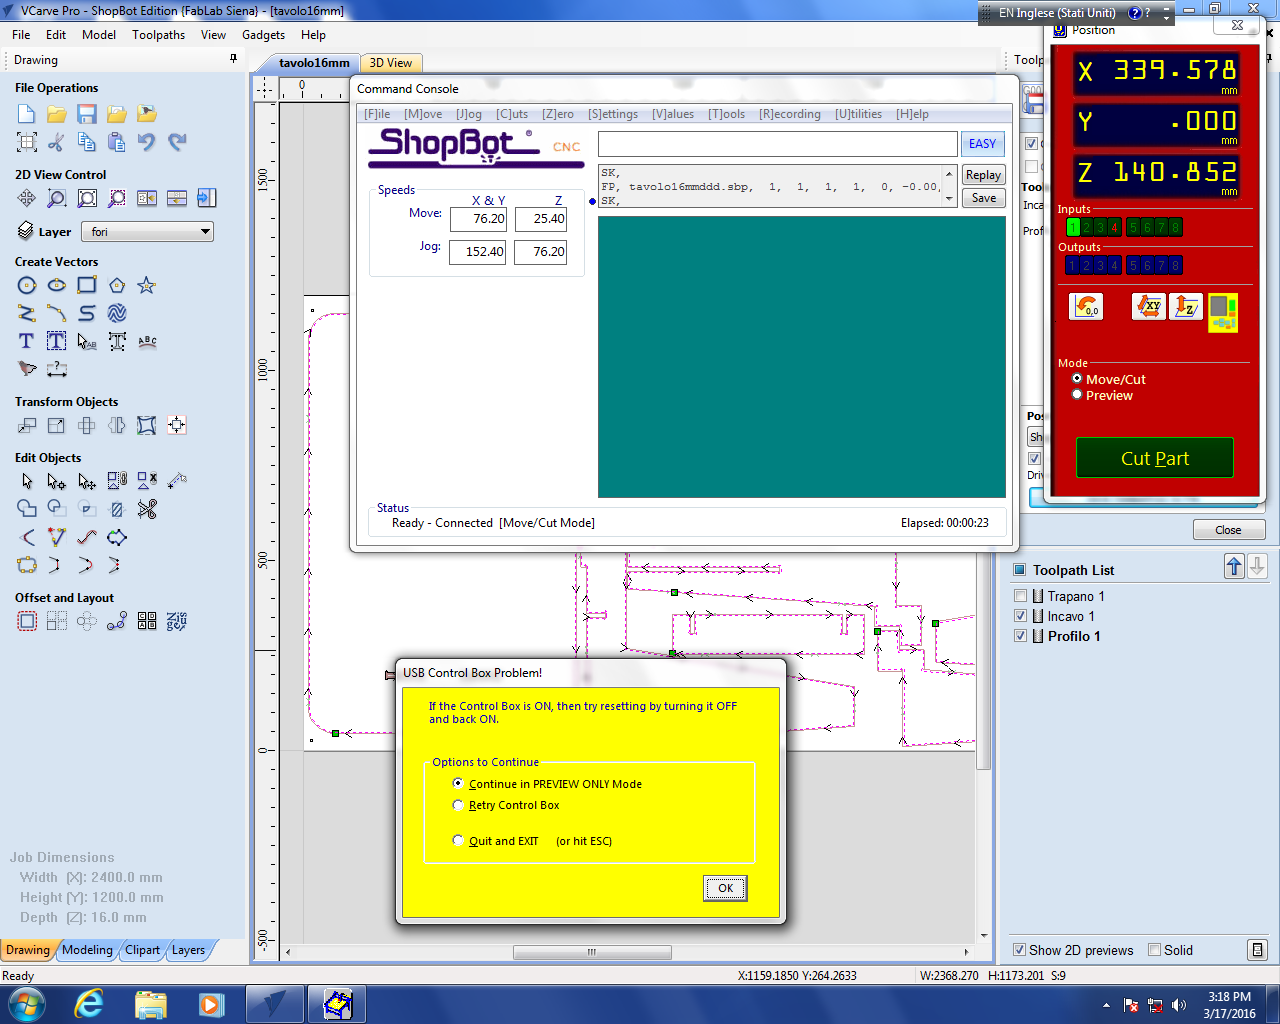Viewport: 1280px width, 1024px height.
Task: Click the Align Objects tool
Action: [x=177, y=426]
